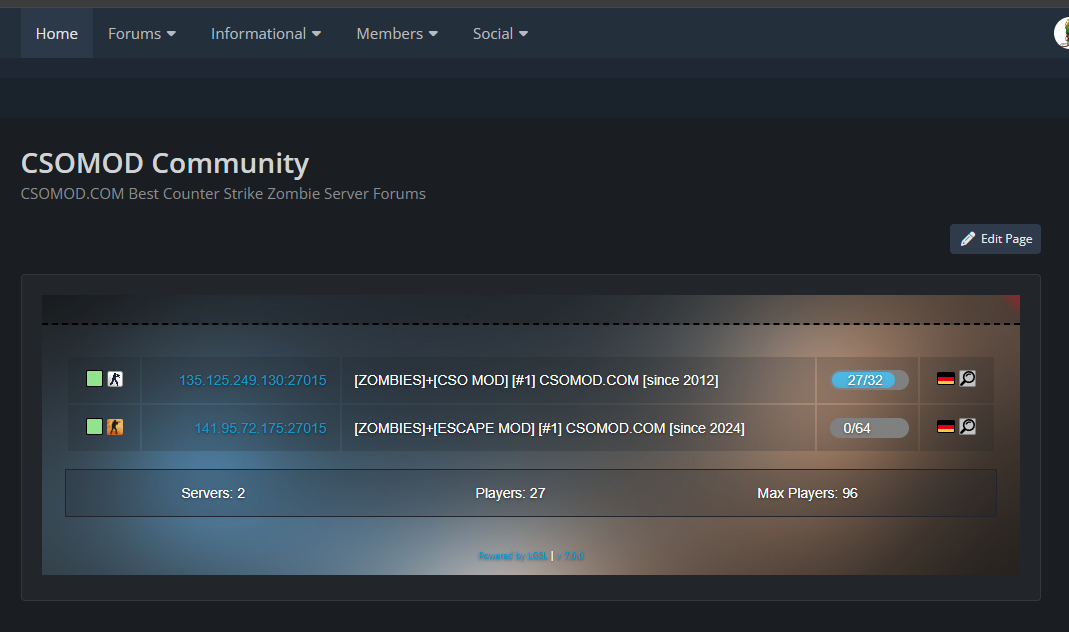Open server address 135.125.249.130:27015
Image resolution: width=1069 pixels, height=632 pixels.
point(252,380)
